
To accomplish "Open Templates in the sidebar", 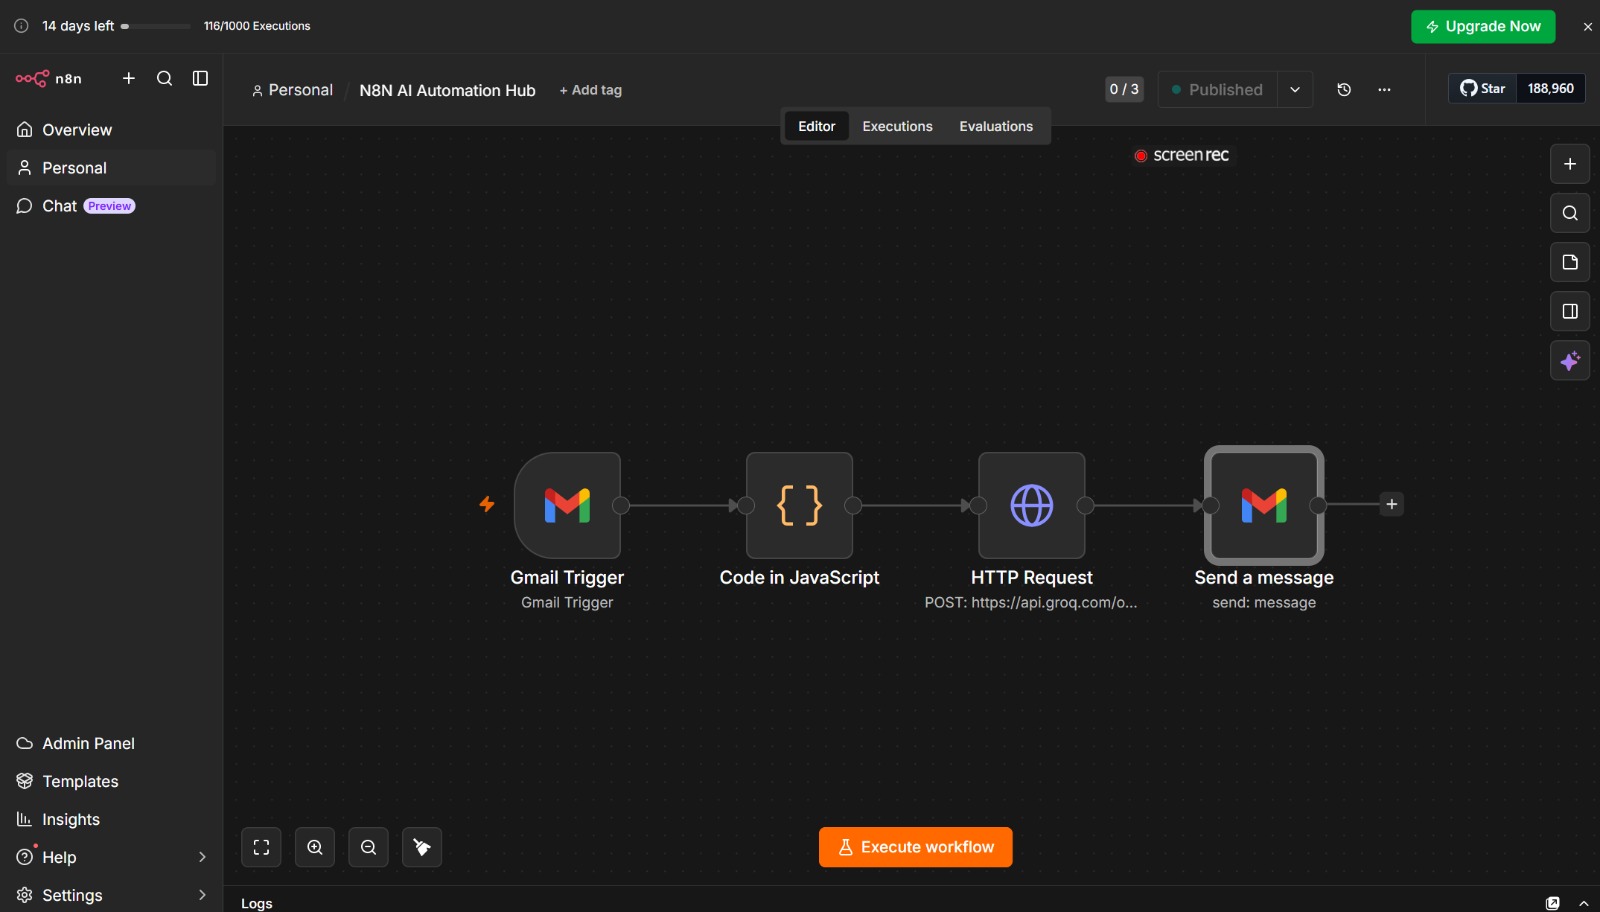I will coord(111,781).
